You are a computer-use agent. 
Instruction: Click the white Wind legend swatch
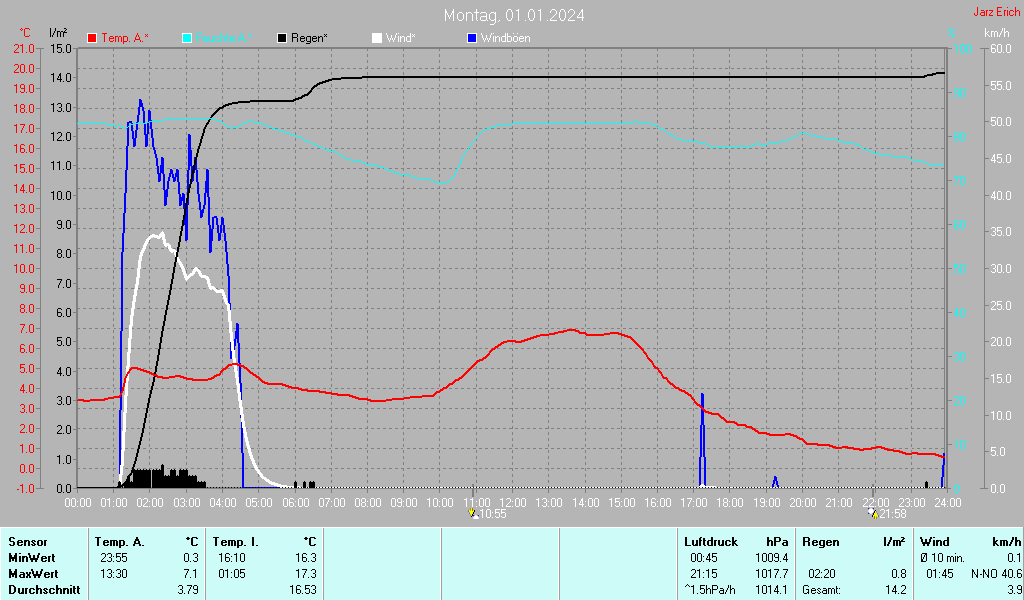pos(377,38)
